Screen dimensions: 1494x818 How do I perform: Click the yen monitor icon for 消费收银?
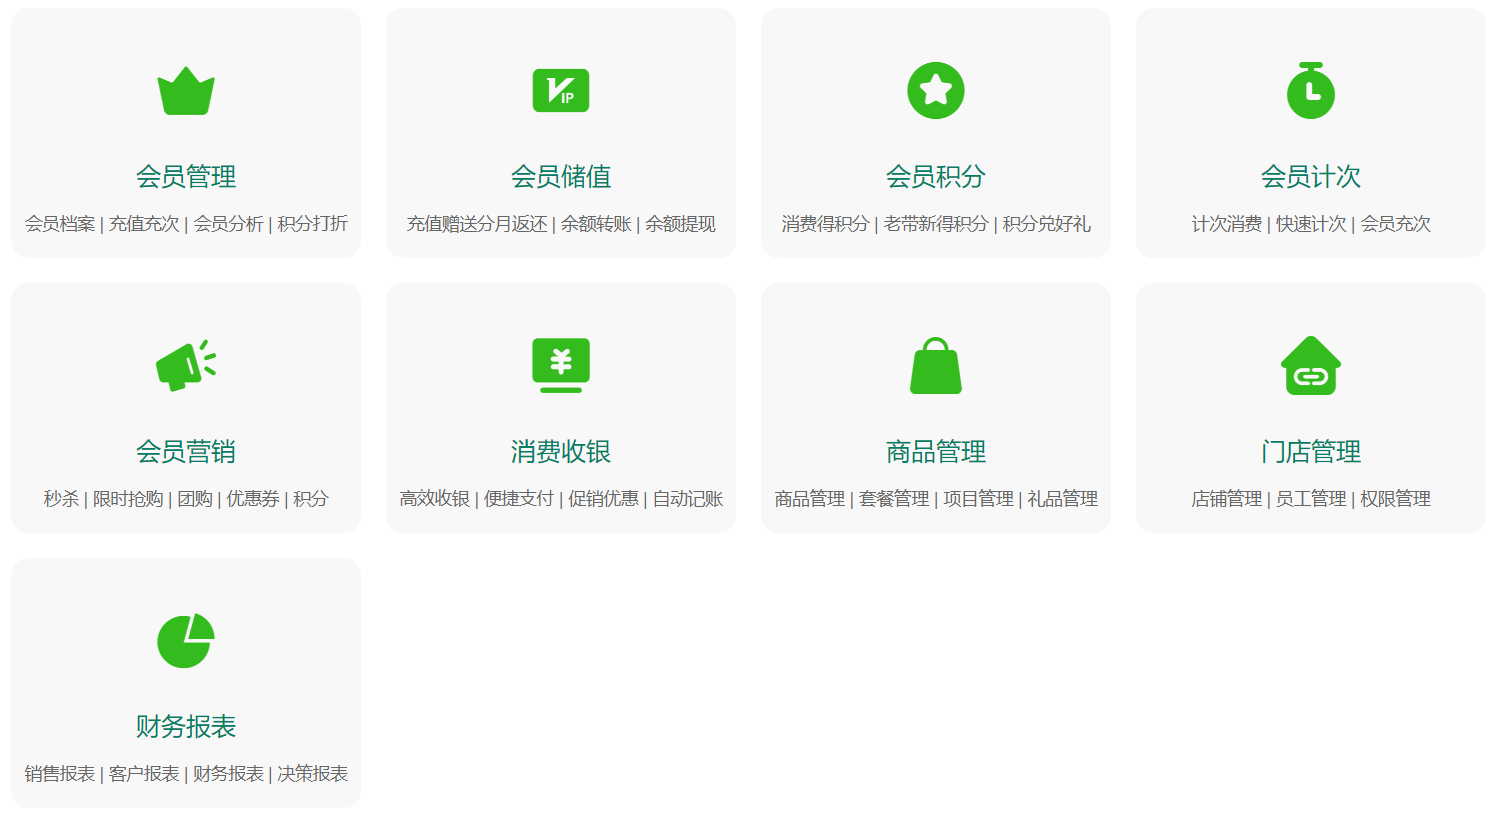click(x=561, y=366)
